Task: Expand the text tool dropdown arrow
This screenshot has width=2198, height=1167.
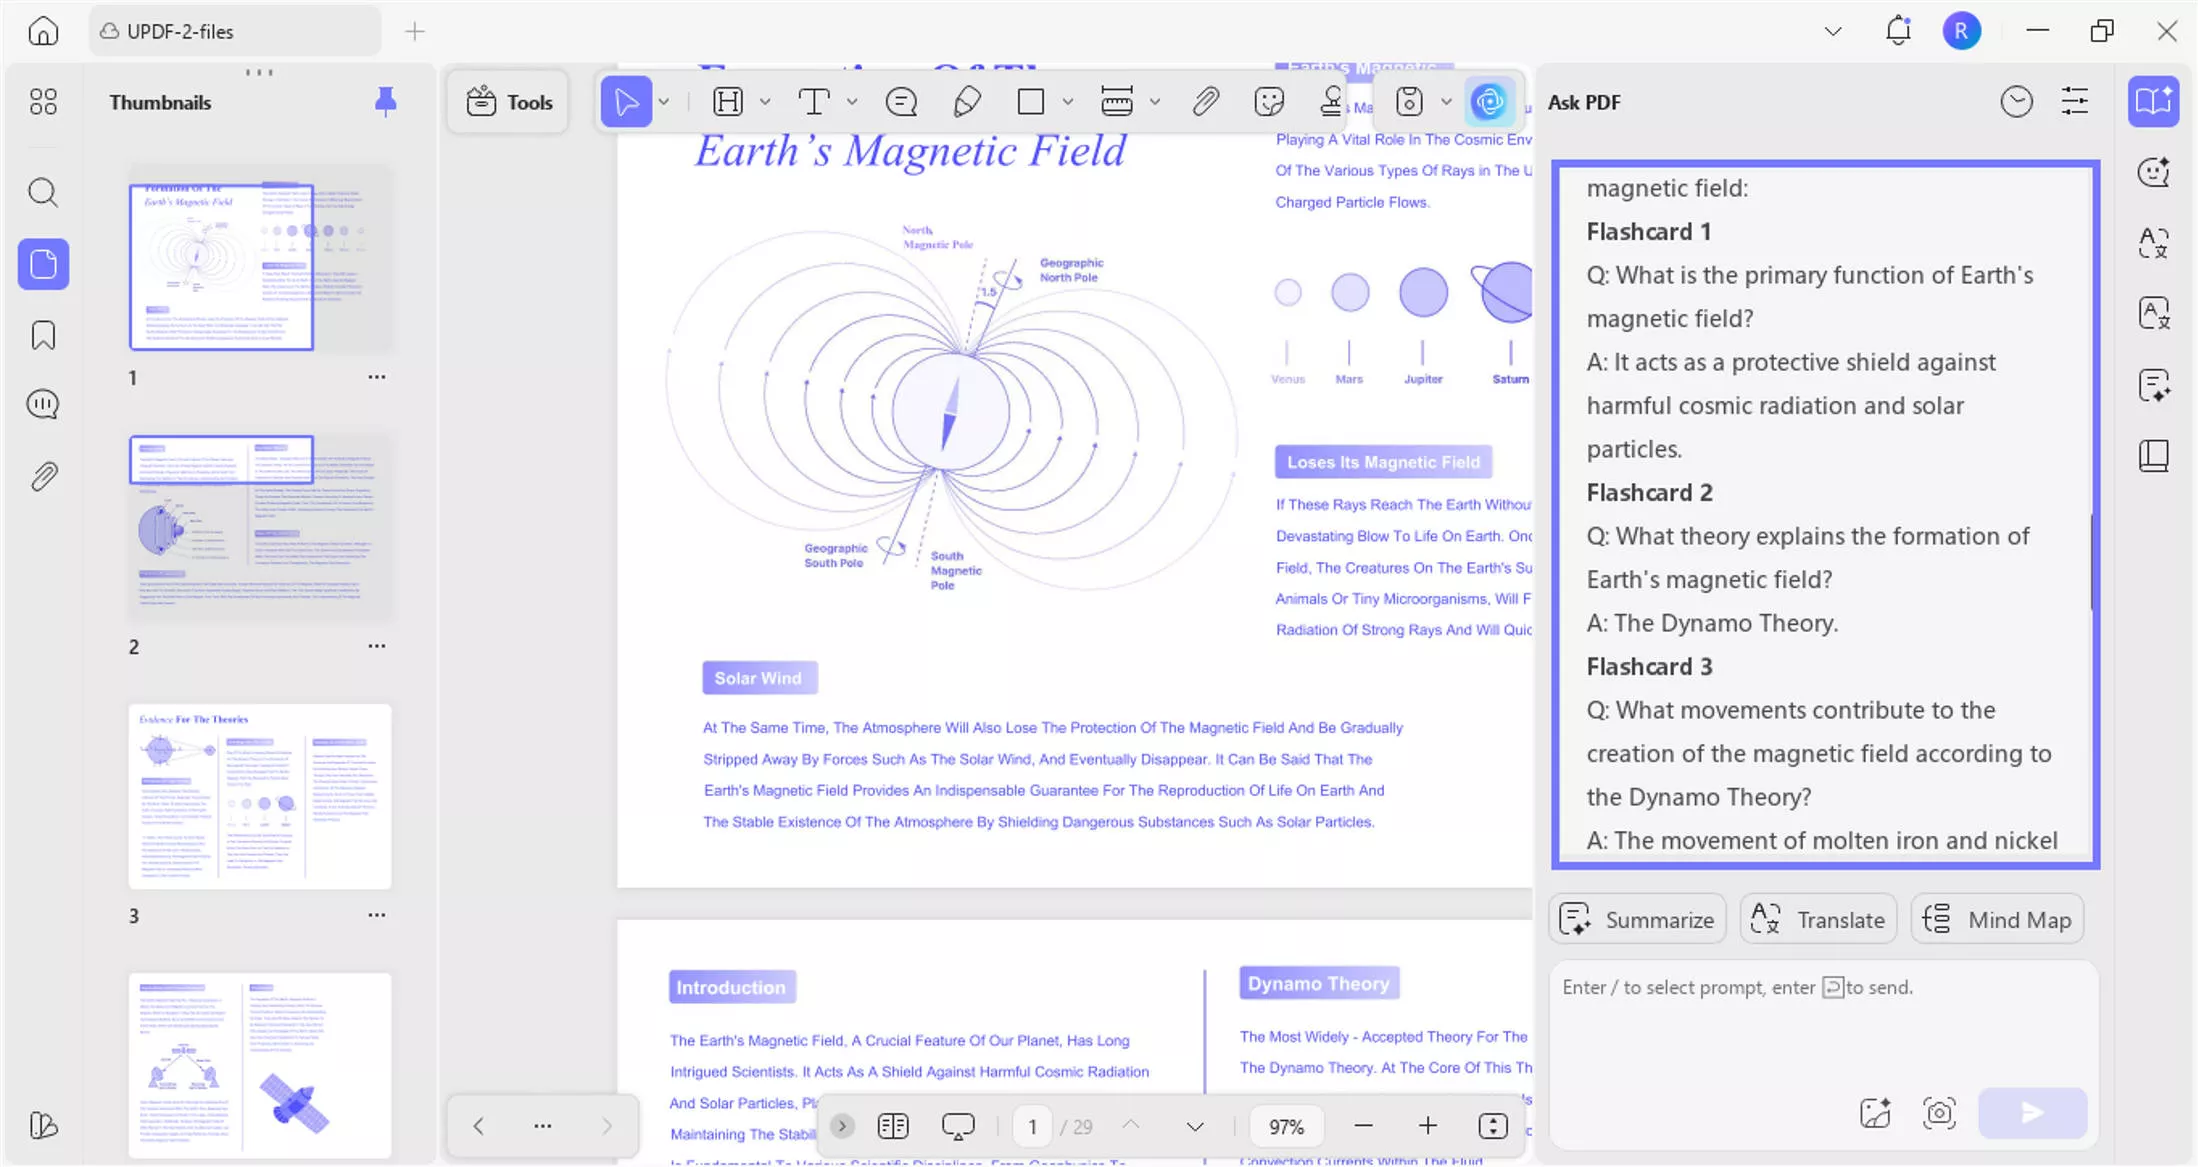Action: coord(852,101)
